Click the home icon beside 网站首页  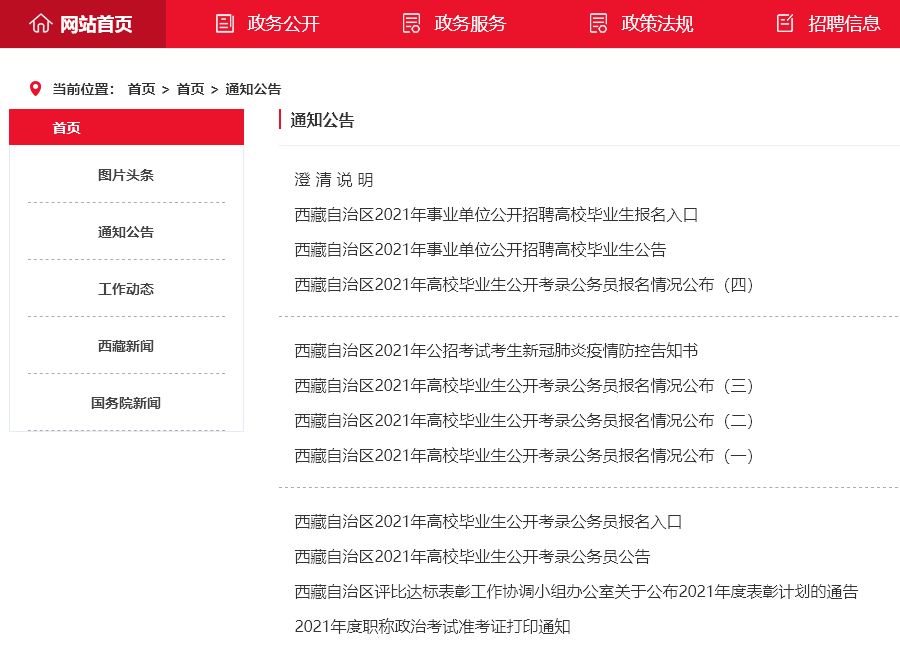click(41, 23)
